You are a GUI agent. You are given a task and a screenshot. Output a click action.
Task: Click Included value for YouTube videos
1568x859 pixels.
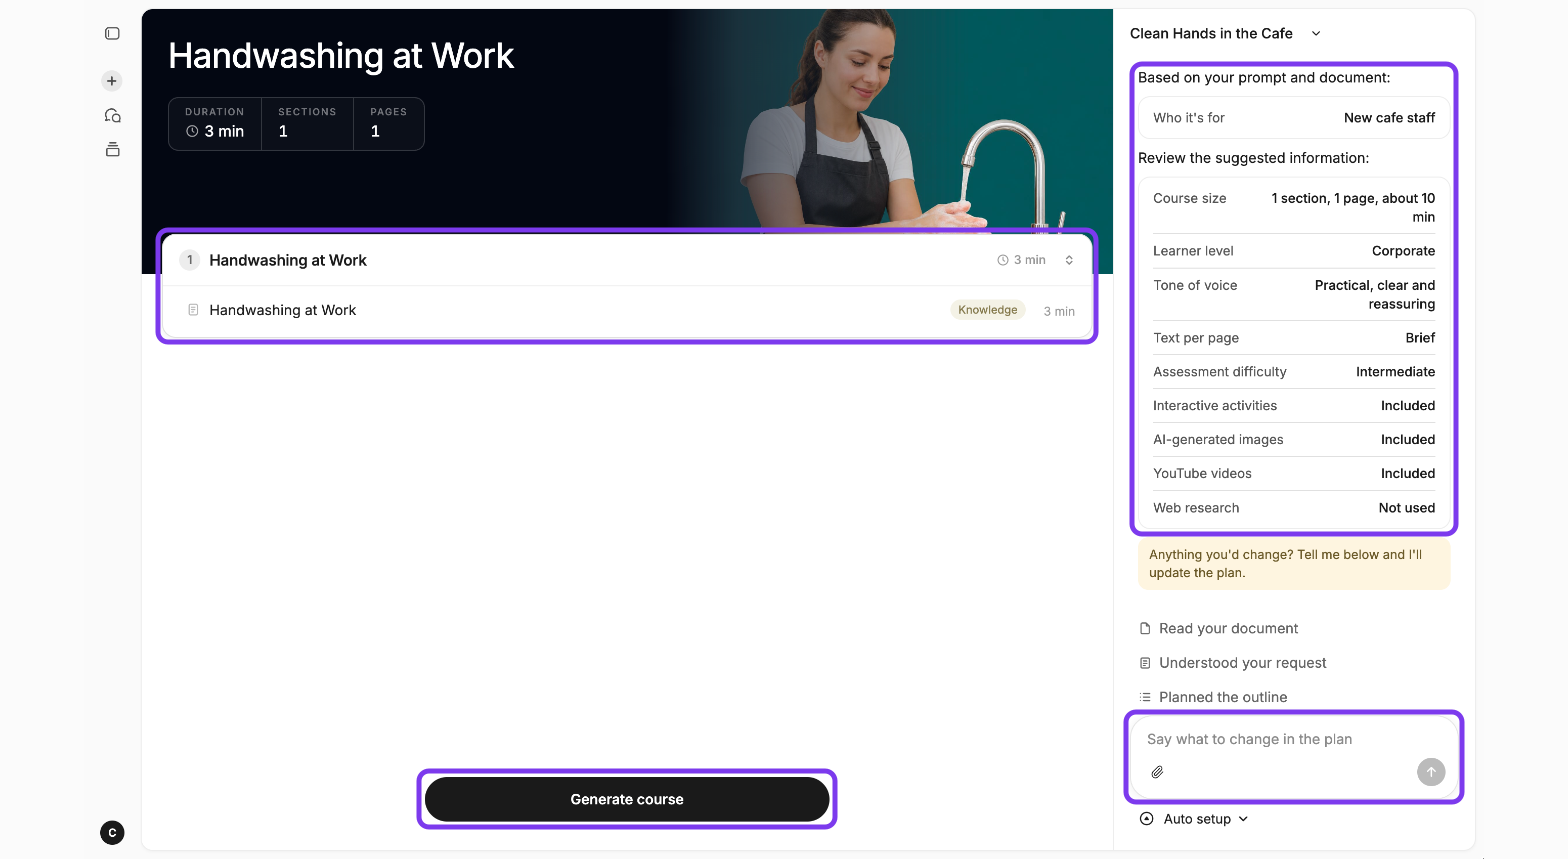coord(1408,474)
